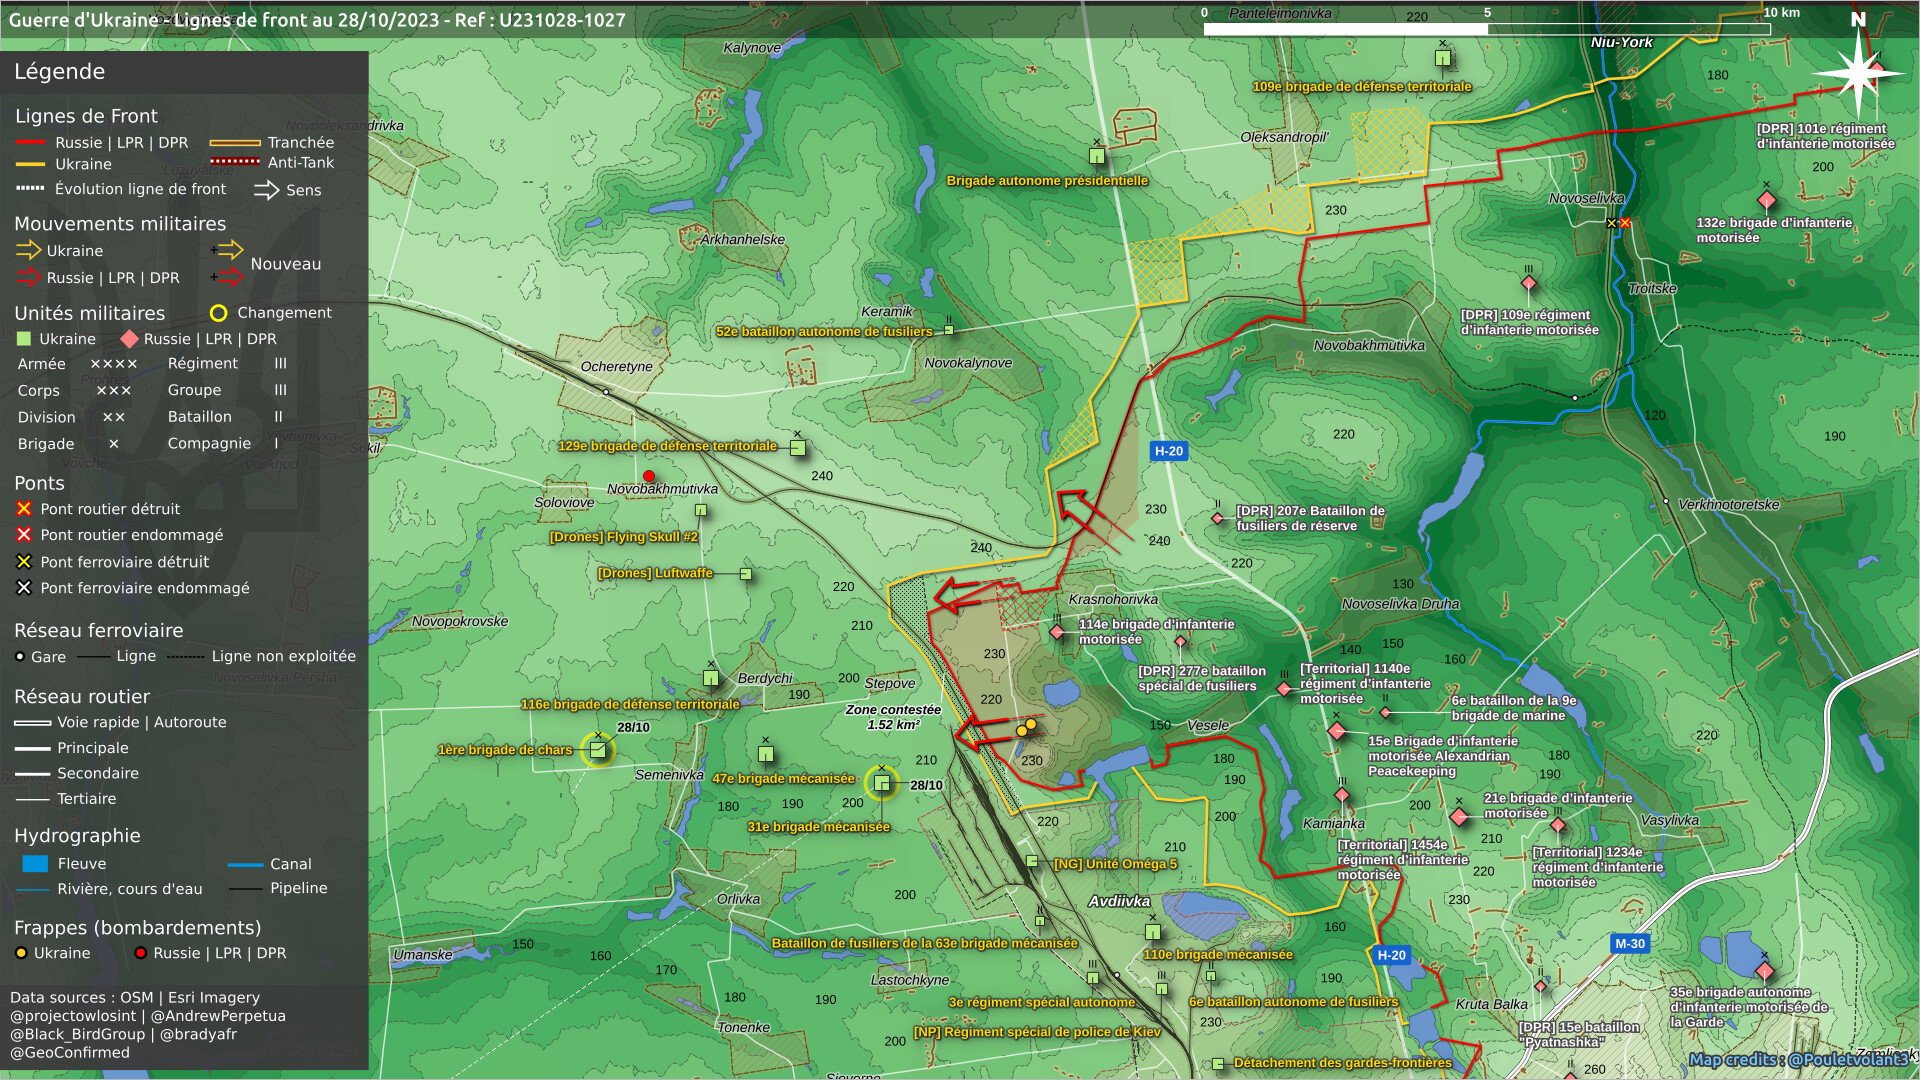Image resolution: width=1920 pixels, height=1080 pixels.
Task: Click the M-30 highway shield
Action: pos(1629,943)
